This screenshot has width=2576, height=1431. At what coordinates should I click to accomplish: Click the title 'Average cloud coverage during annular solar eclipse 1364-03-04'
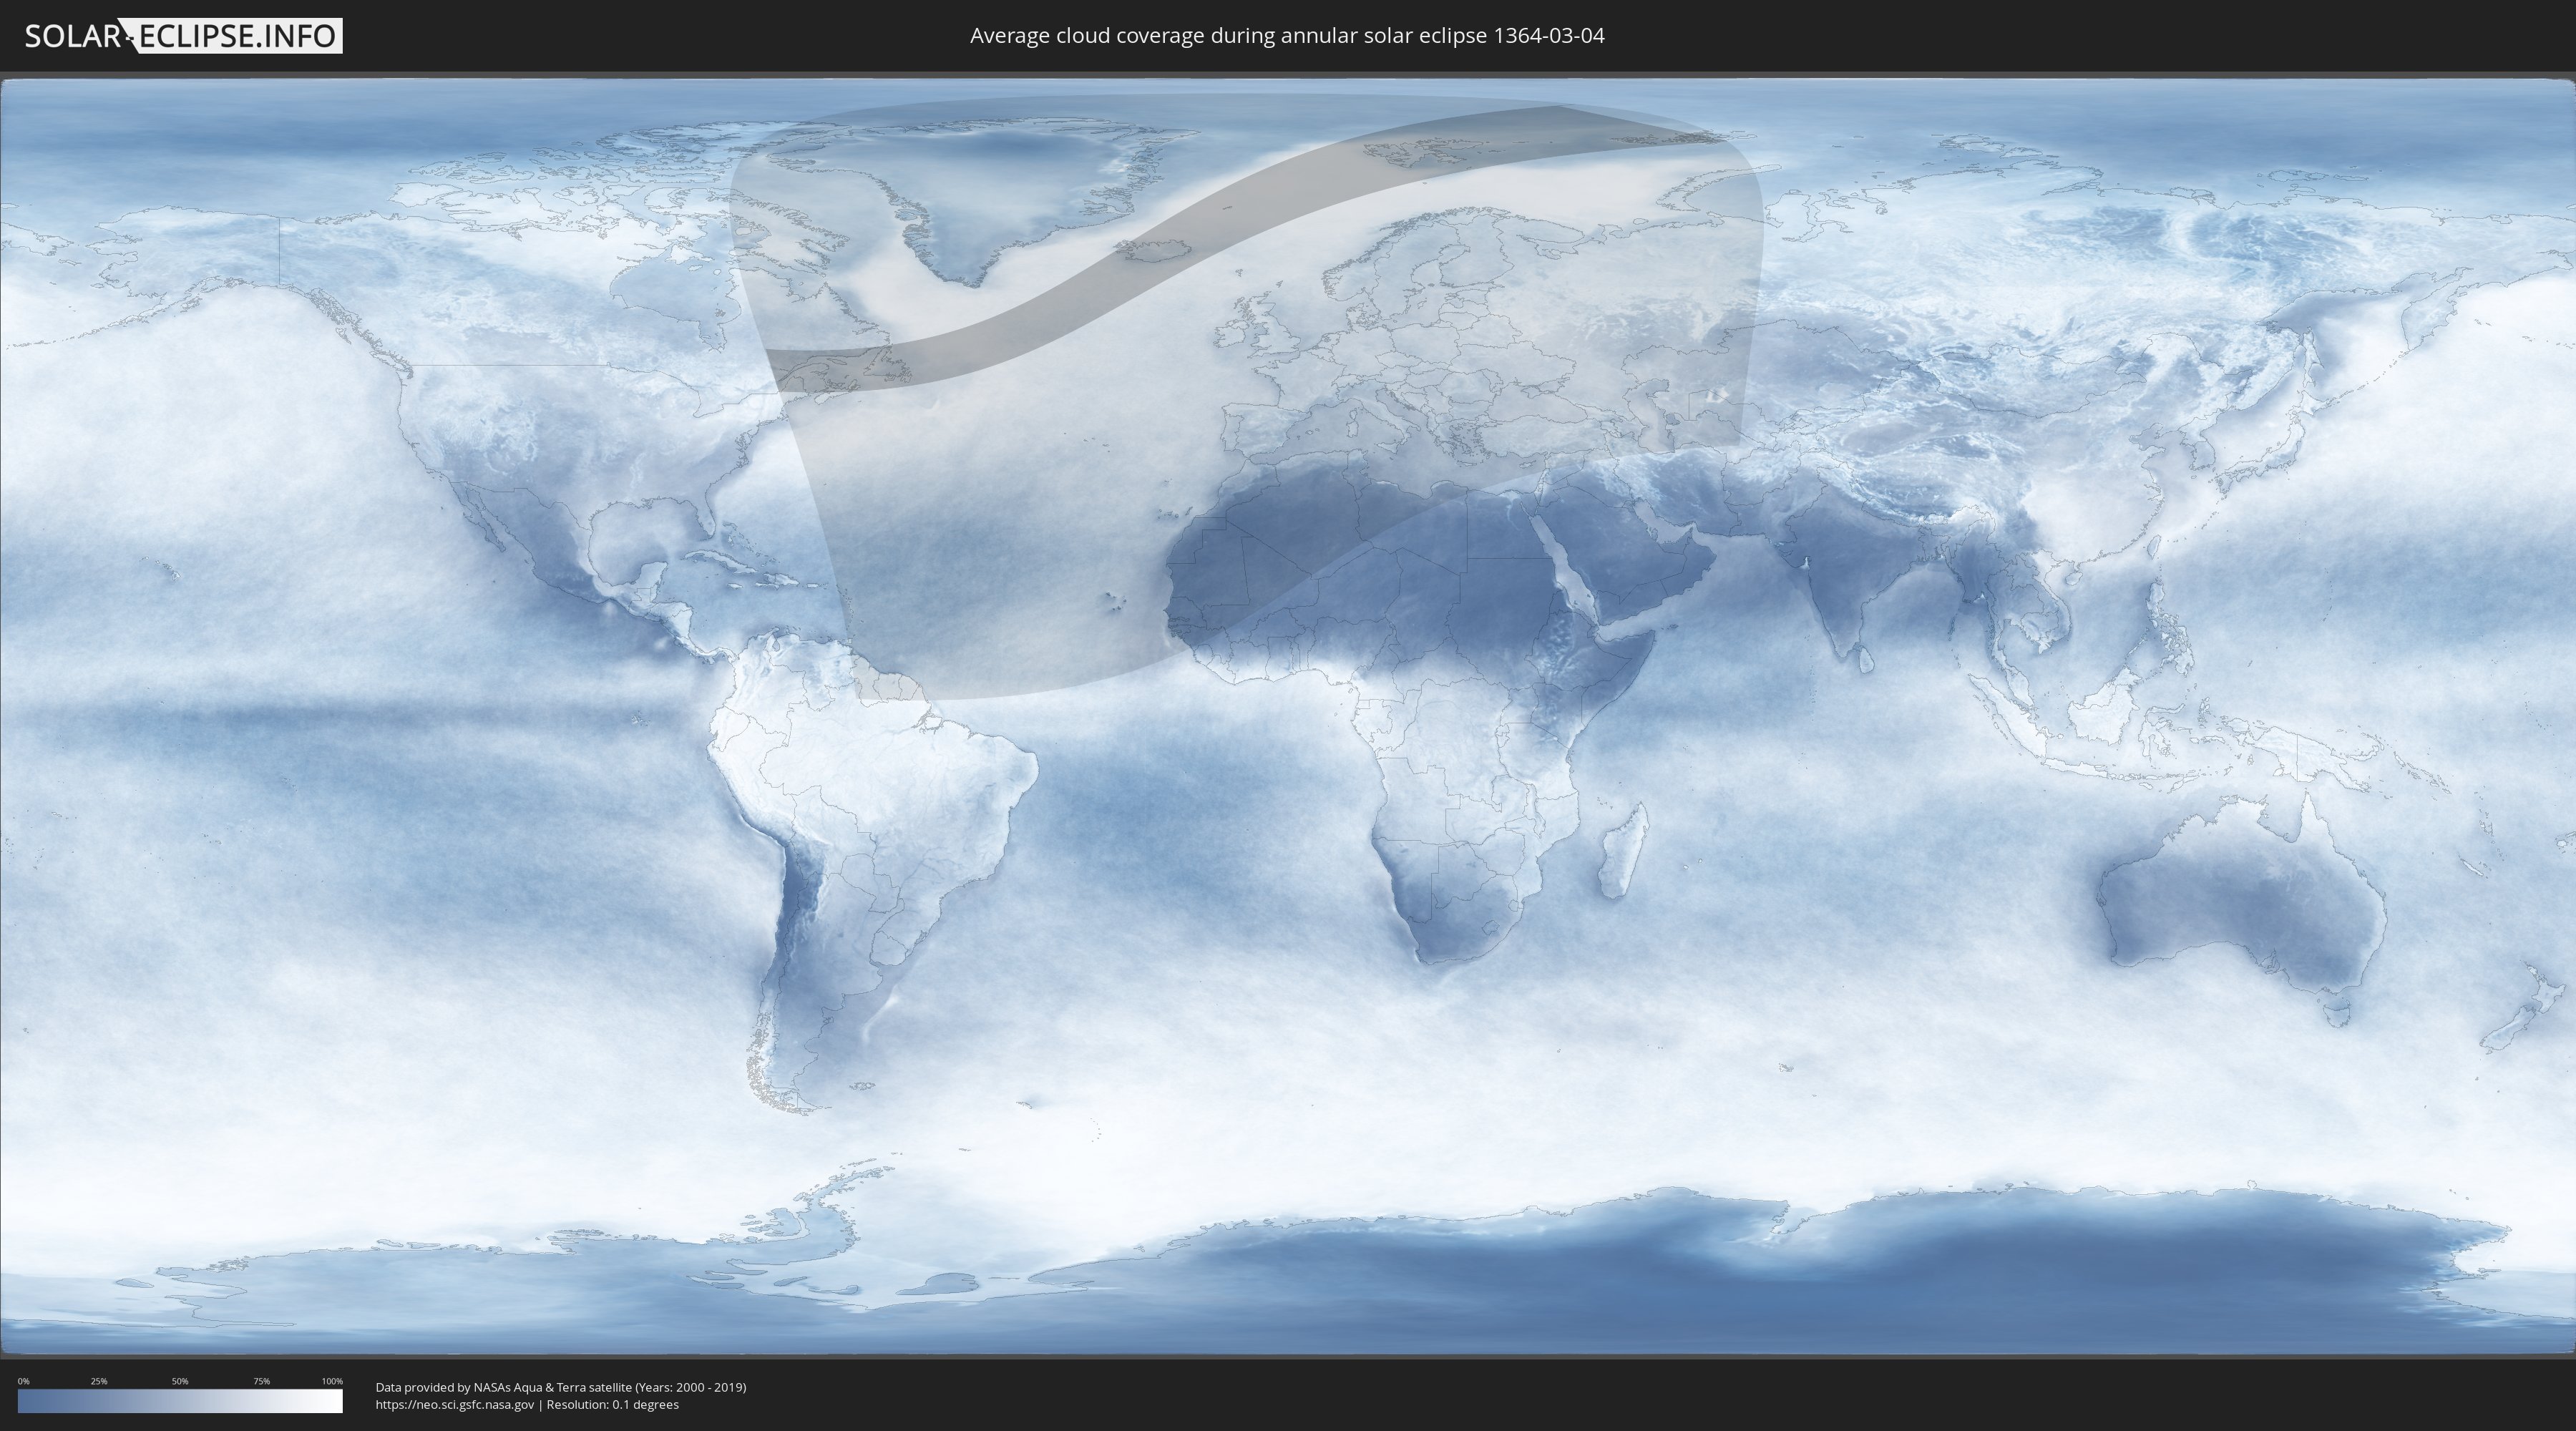pyautogui.click(x=1287, y=36)
